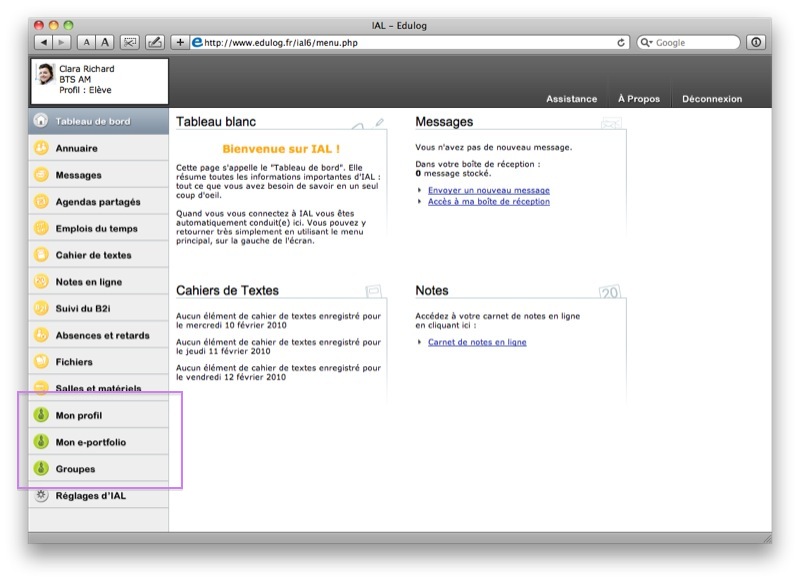
Task: Increase text size with large A button
Action: [x=105, y=43]
